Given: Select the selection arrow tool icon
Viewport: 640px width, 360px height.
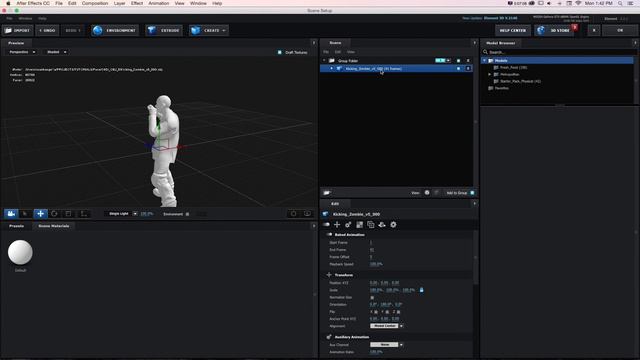Looking at the screenshot, I should point(25,213).
